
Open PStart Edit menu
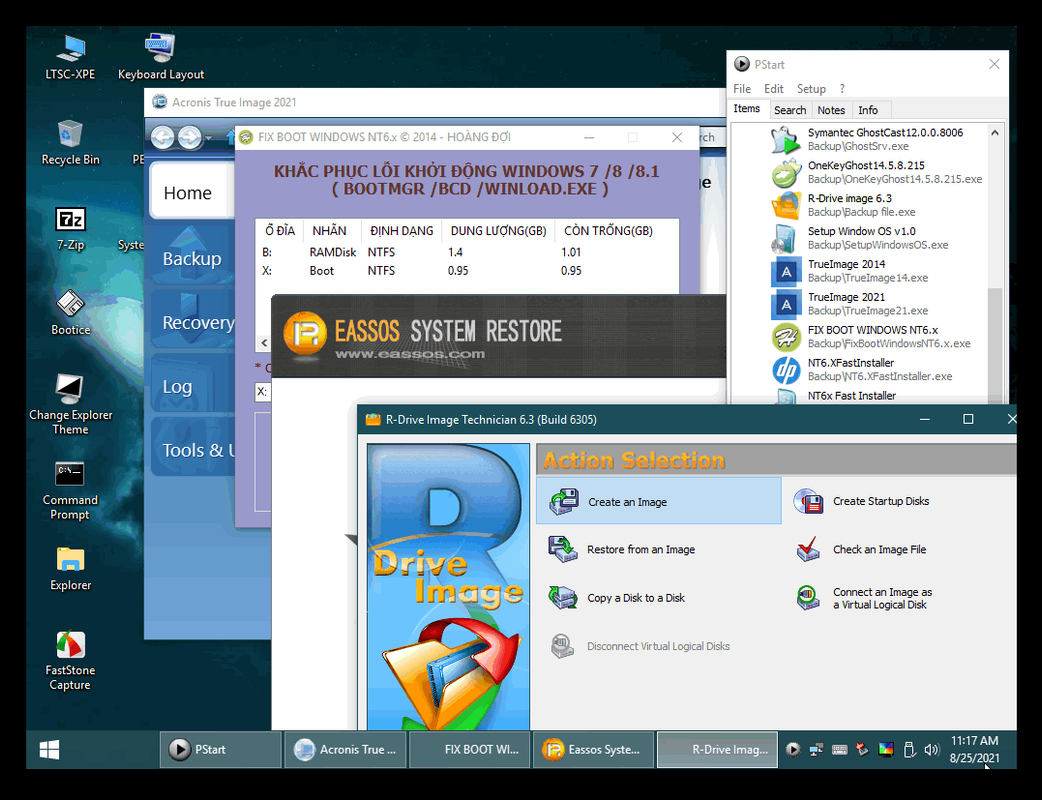pyautogui.click(x=774, y=88)
